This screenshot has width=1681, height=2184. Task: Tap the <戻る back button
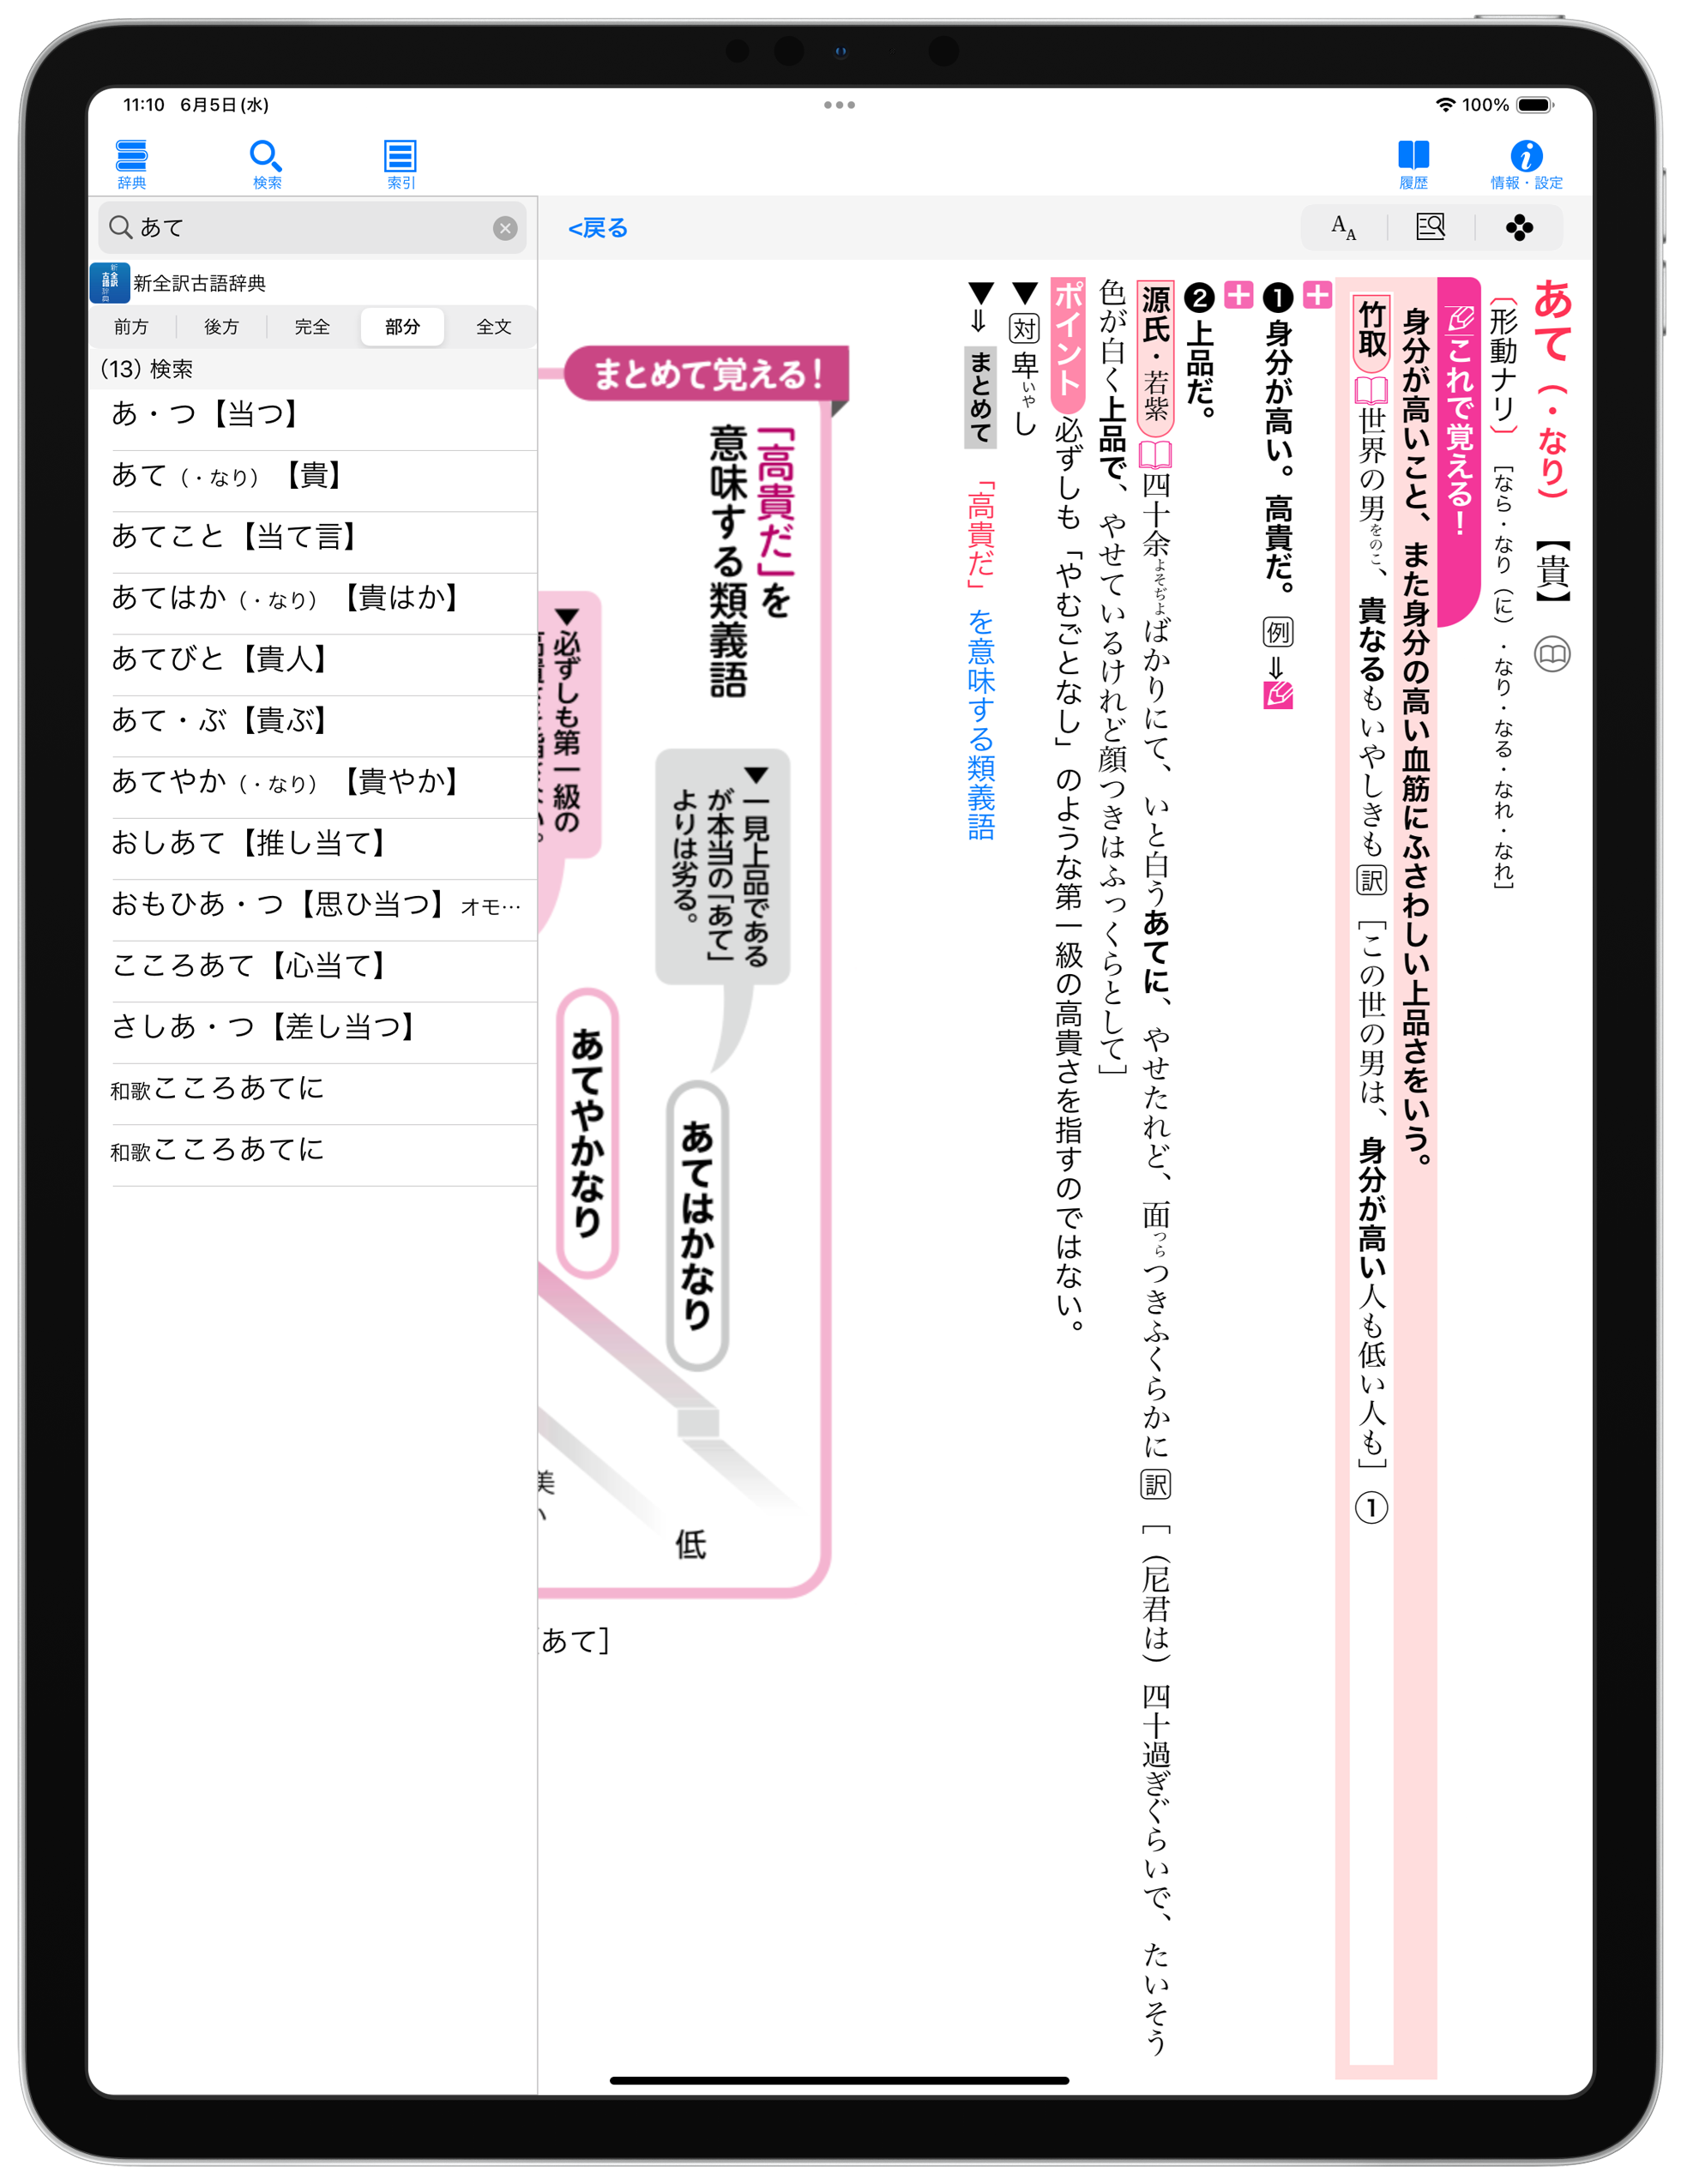(x=598, y=228)
